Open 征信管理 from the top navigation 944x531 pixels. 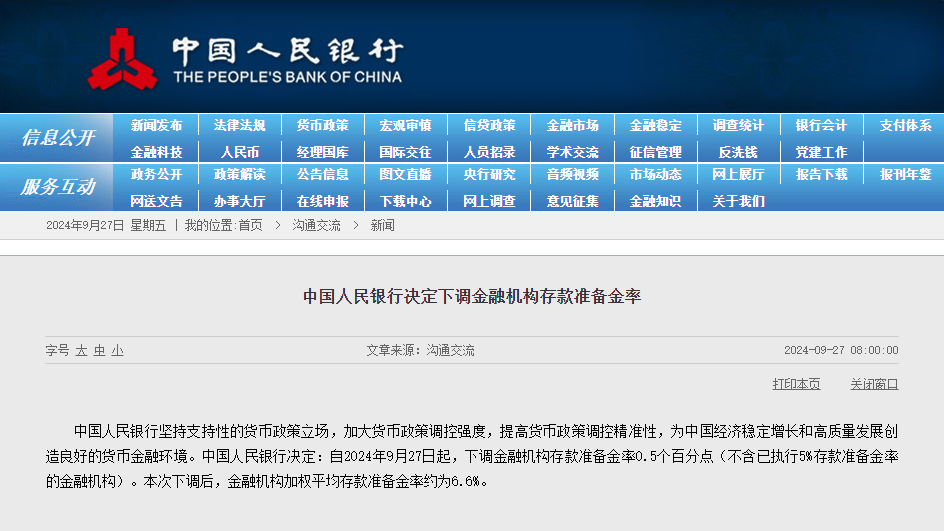pyautogui.click(x=655, y=152)
